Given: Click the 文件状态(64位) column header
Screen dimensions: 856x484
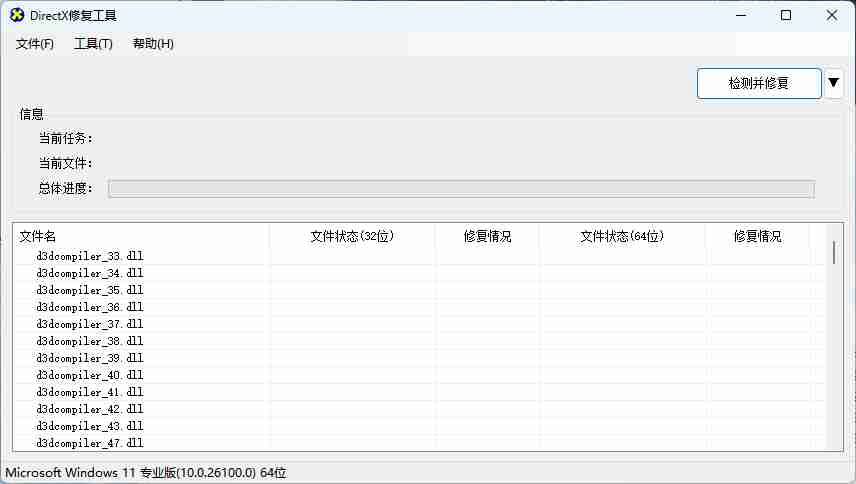Looking at the screenshot, I should click(x=622, y=236).
